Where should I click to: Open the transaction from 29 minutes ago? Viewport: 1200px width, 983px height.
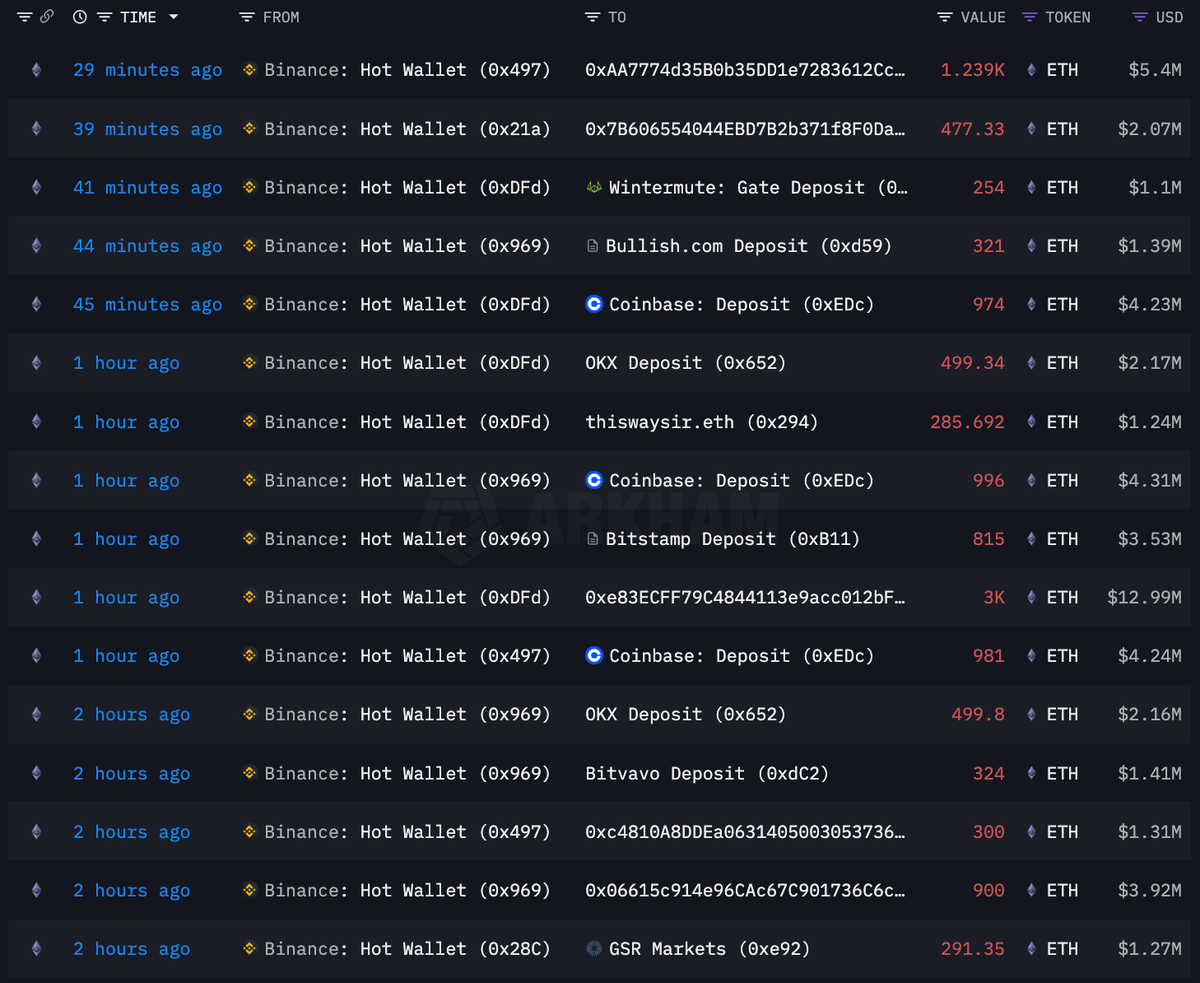(147, 70)
